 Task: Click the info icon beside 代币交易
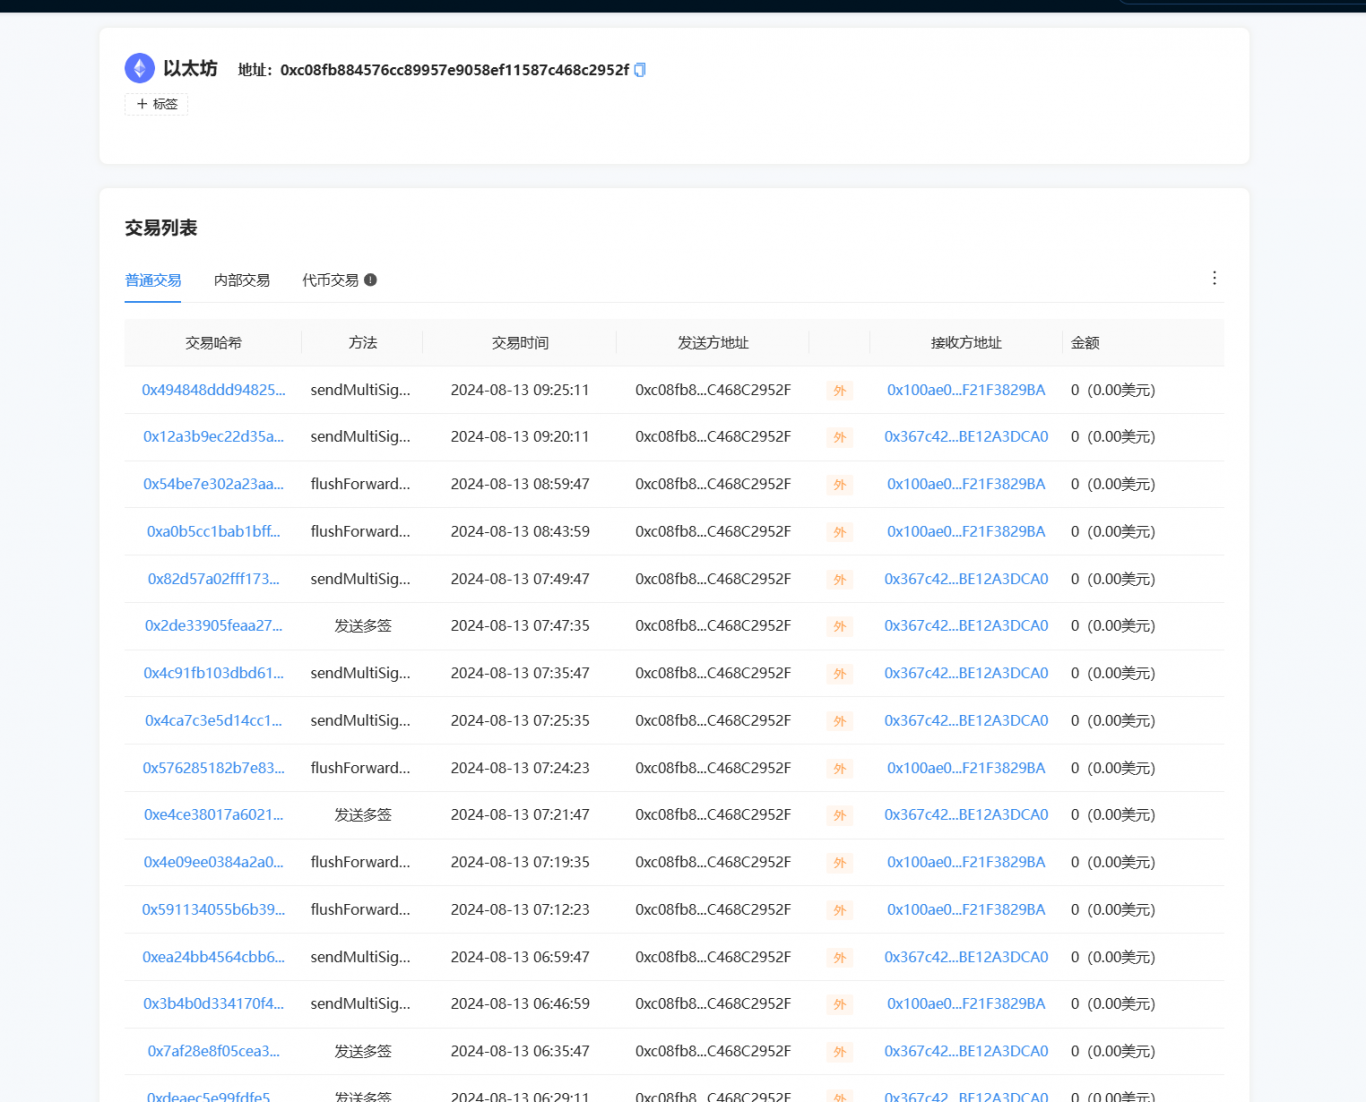pos(370,280)
